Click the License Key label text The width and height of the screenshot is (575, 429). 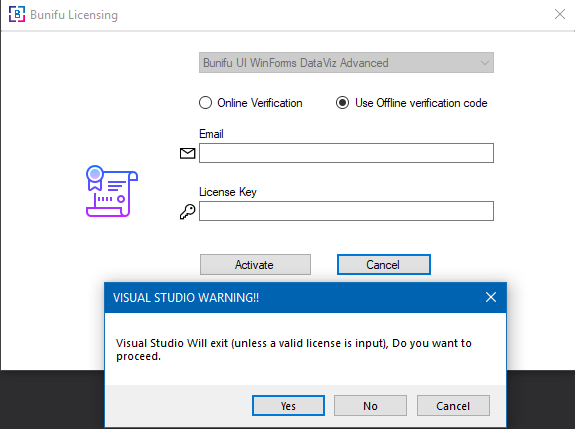click(228, 192)
